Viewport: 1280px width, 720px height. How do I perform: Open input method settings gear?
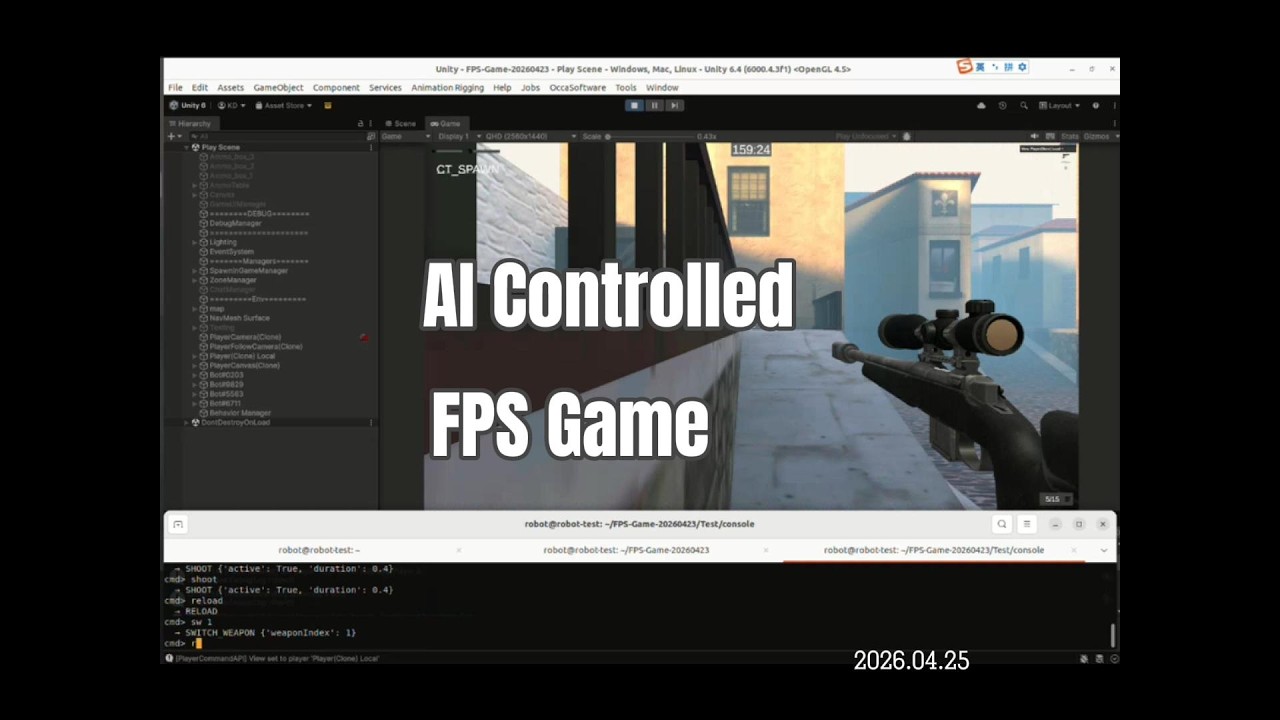pos(1022,67)
